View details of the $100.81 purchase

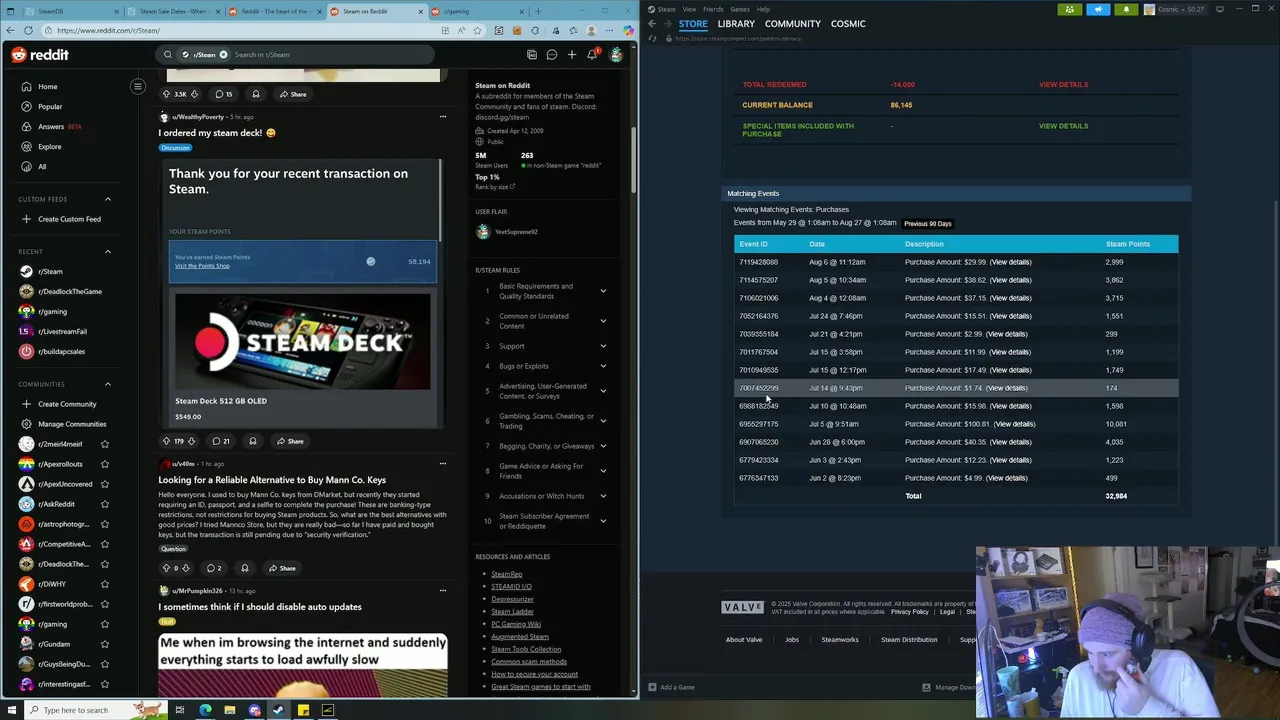click(1014, 424)
